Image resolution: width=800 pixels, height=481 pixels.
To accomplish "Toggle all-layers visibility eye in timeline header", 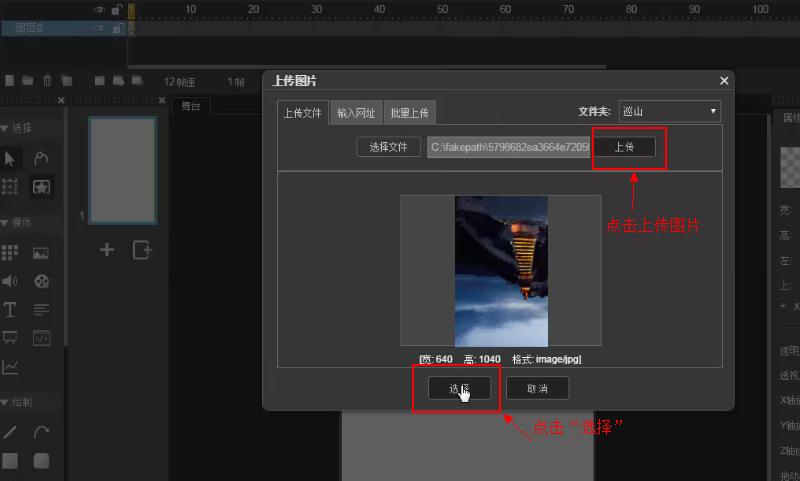I will [99, 9].
